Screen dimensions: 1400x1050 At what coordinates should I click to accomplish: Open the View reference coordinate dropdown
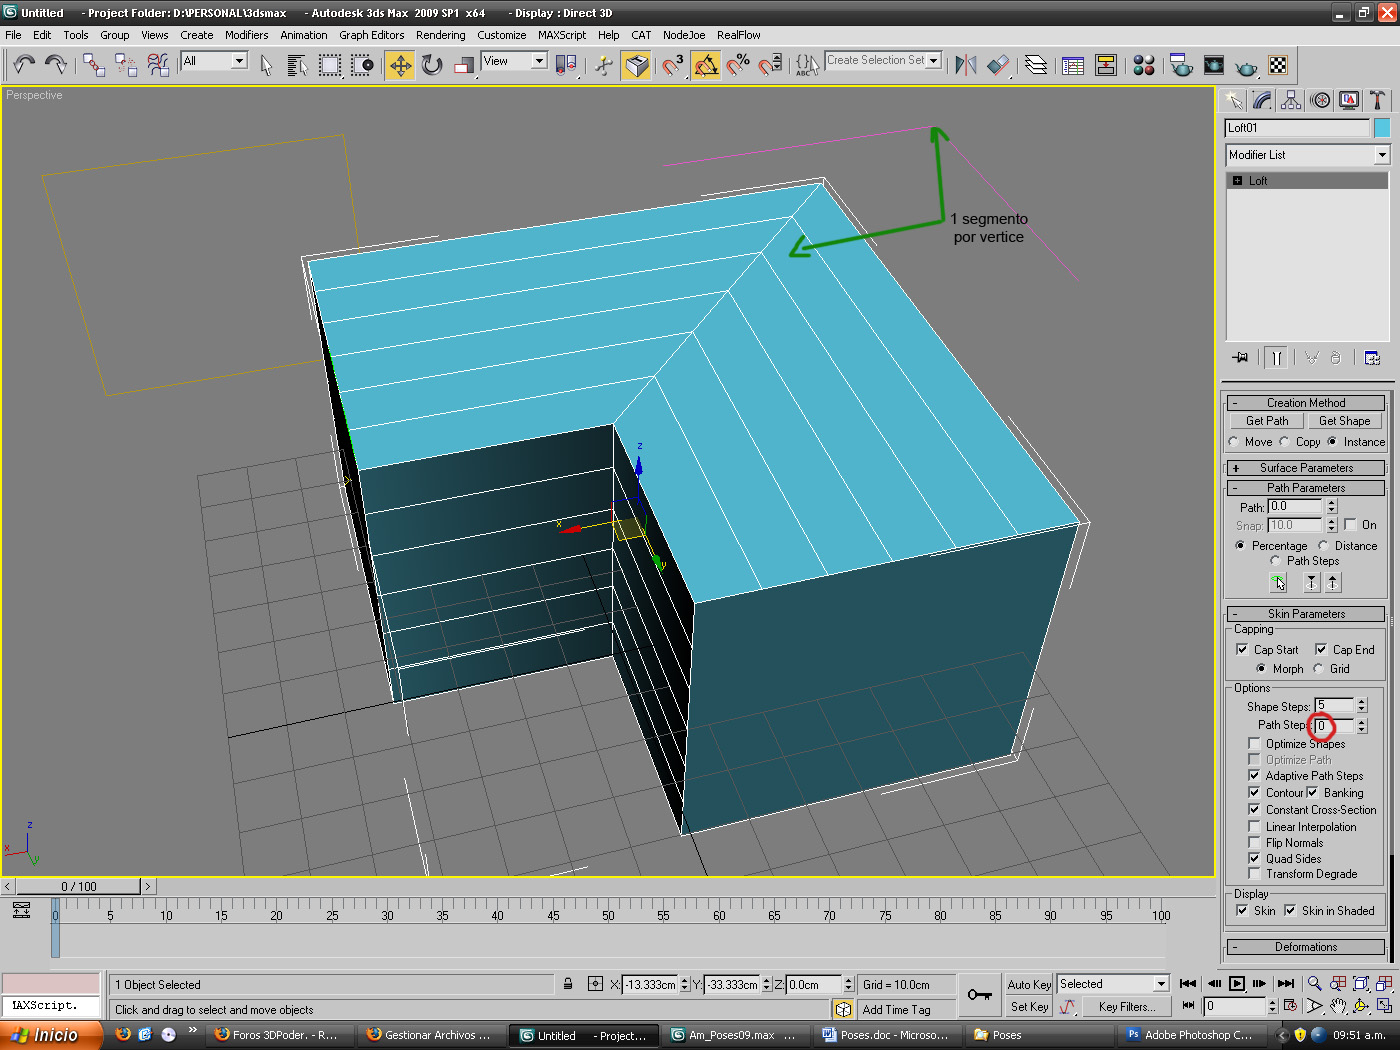point(514,61)
